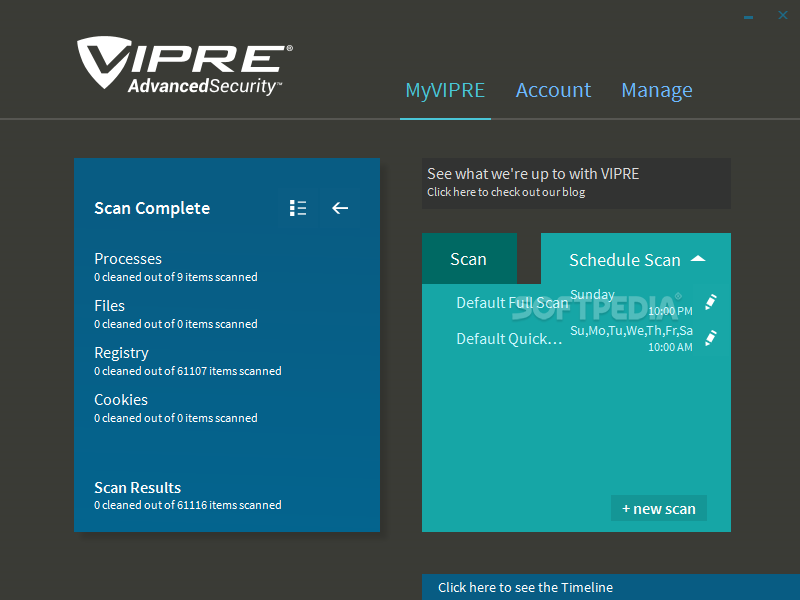Open the Account tab
The image size is (800, 600).
[553, 90]
